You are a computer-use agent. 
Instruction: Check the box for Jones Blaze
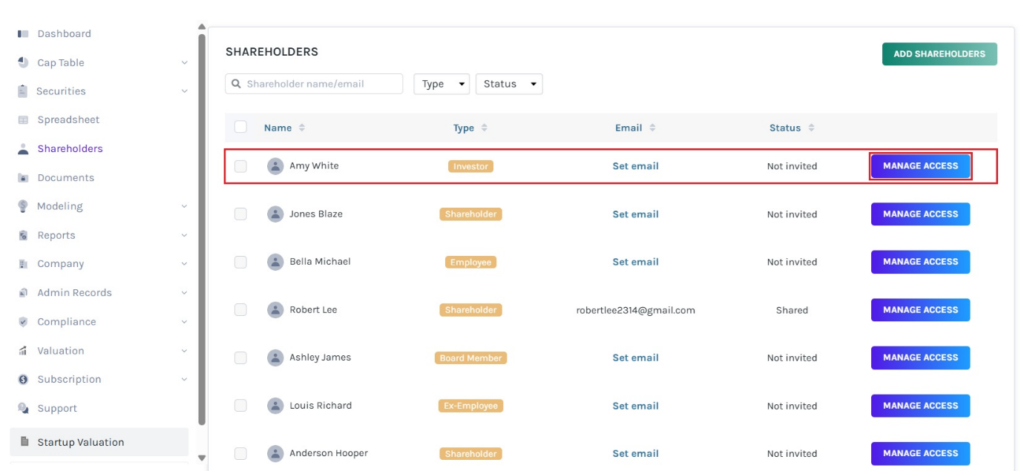tap(240, 214)
